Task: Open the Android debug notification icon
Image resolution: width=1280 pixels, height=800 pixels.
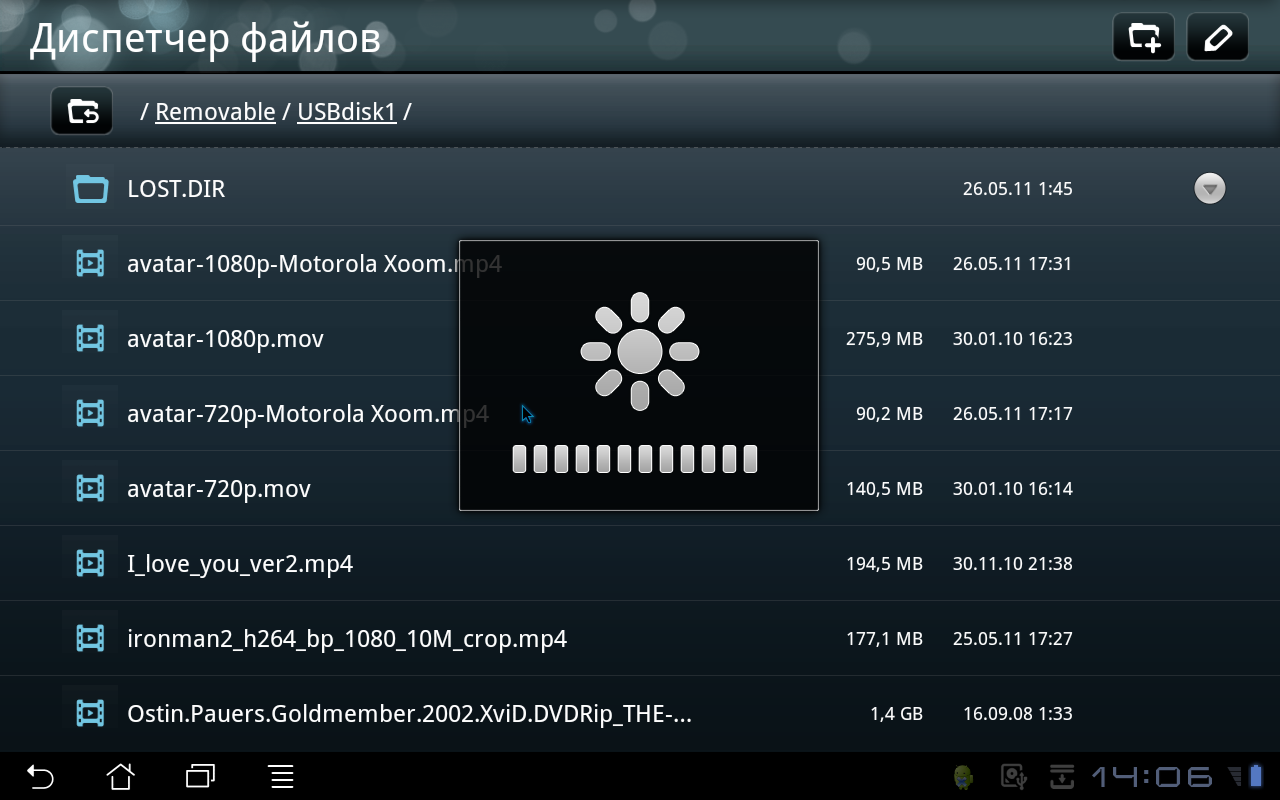Action: tap(964, 776)
